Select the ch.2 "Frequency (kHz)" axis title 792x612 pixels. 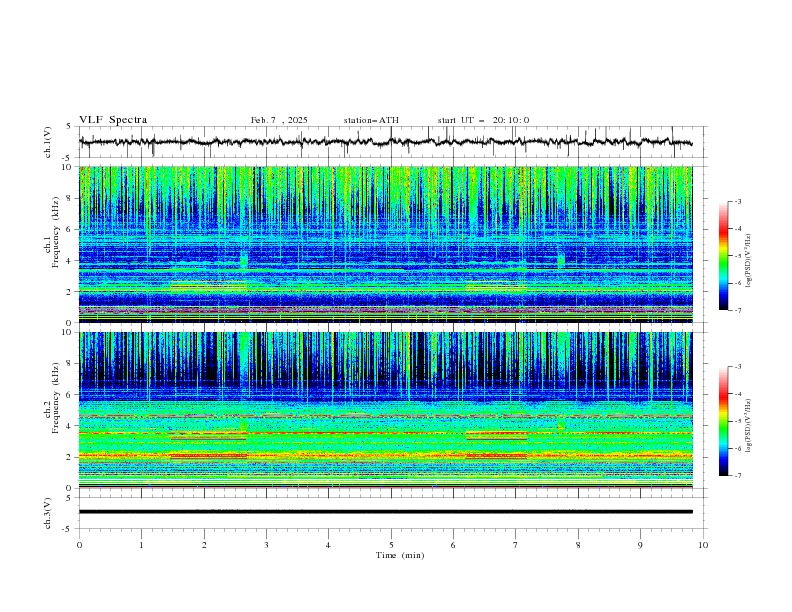[55, 398]
